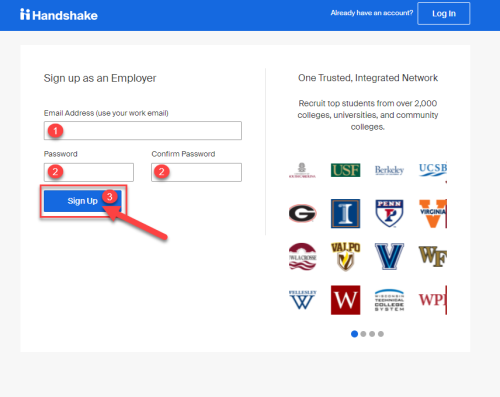Focus the Email Address input field
The height and width of the screenshot is (397, 500).
pyautogui.click(x=143, y=131)
